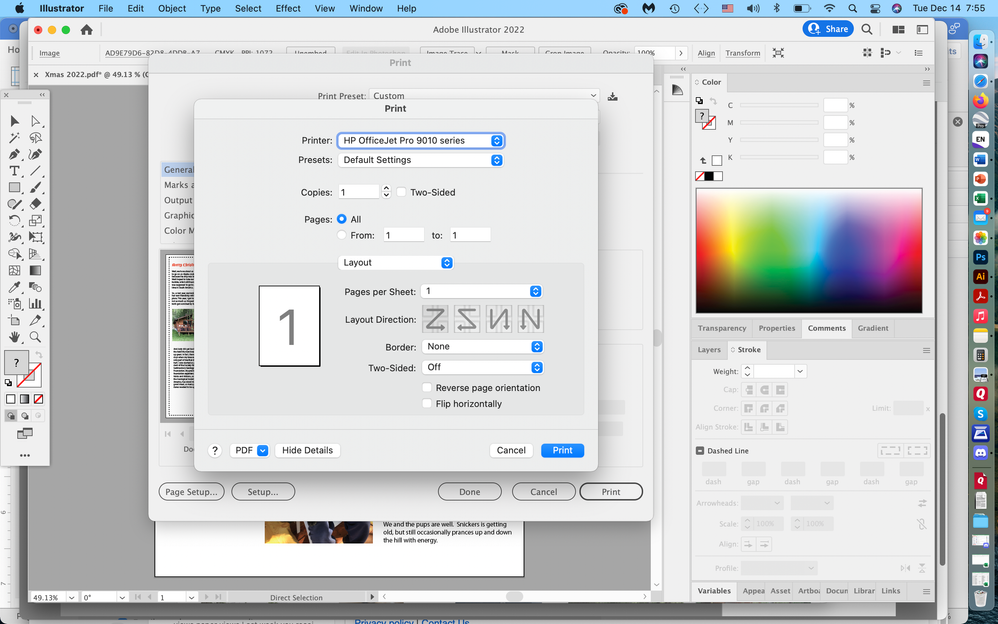Open the Border dropdown set to None
The width and height of the screenshot is (998, 624).
tap(482, 347)
